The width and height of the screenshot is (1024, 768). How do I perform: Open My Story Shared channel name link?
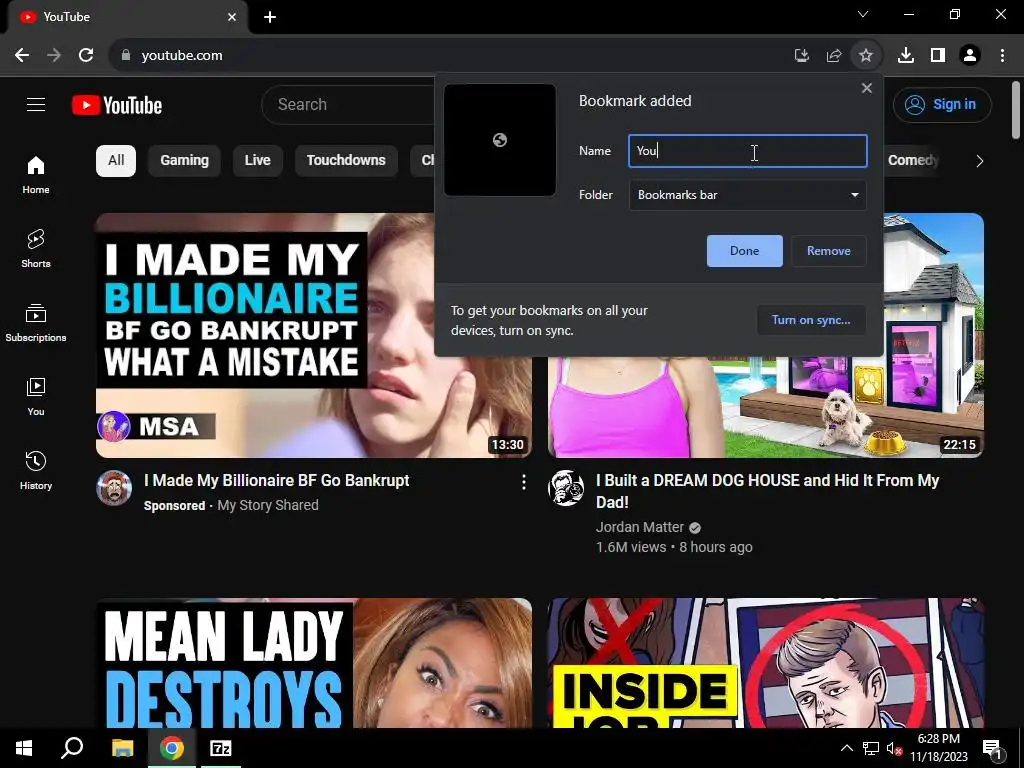[x=268, y=505]
